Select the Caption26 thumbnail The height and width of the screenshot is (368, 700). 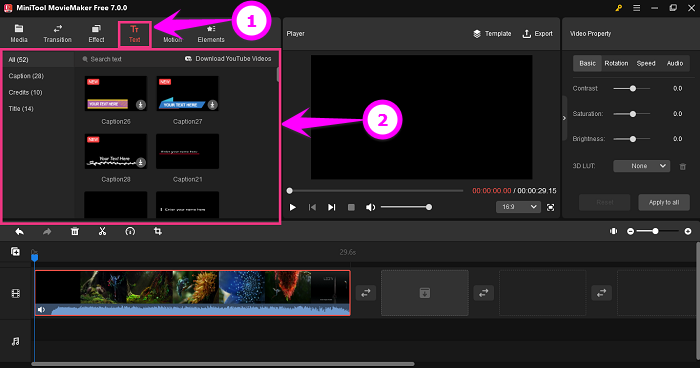click(116, 93)
